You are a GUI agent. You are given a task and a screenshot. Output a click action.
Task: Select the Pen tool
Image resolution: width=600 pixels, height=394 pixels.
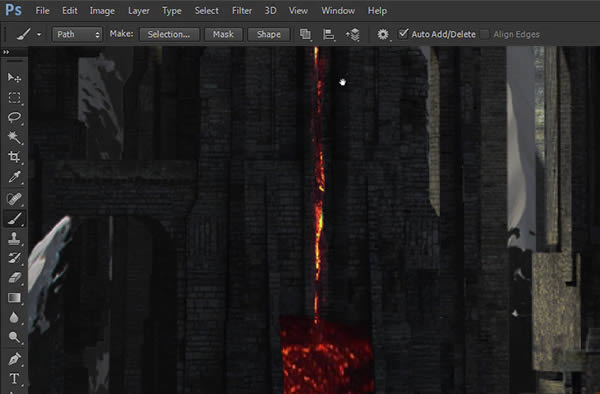click(x=14, y=359)
